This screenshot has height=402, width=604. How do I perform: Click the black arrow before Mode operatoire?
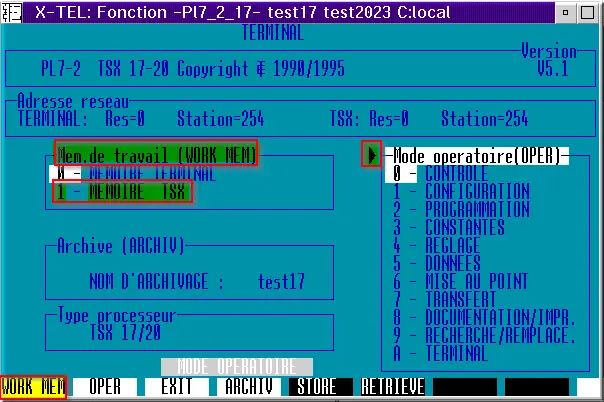(371, 154)
